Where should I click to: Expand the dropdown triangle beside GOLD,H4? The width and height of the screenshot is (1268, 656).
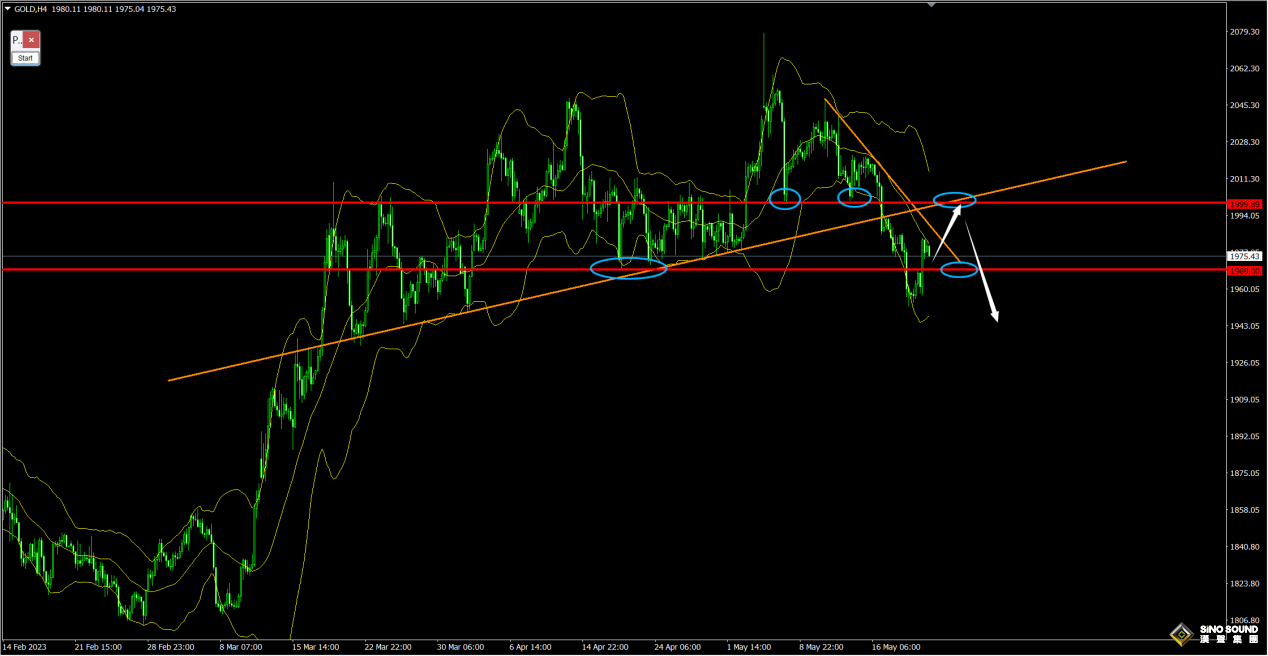[x=7, y=9]
